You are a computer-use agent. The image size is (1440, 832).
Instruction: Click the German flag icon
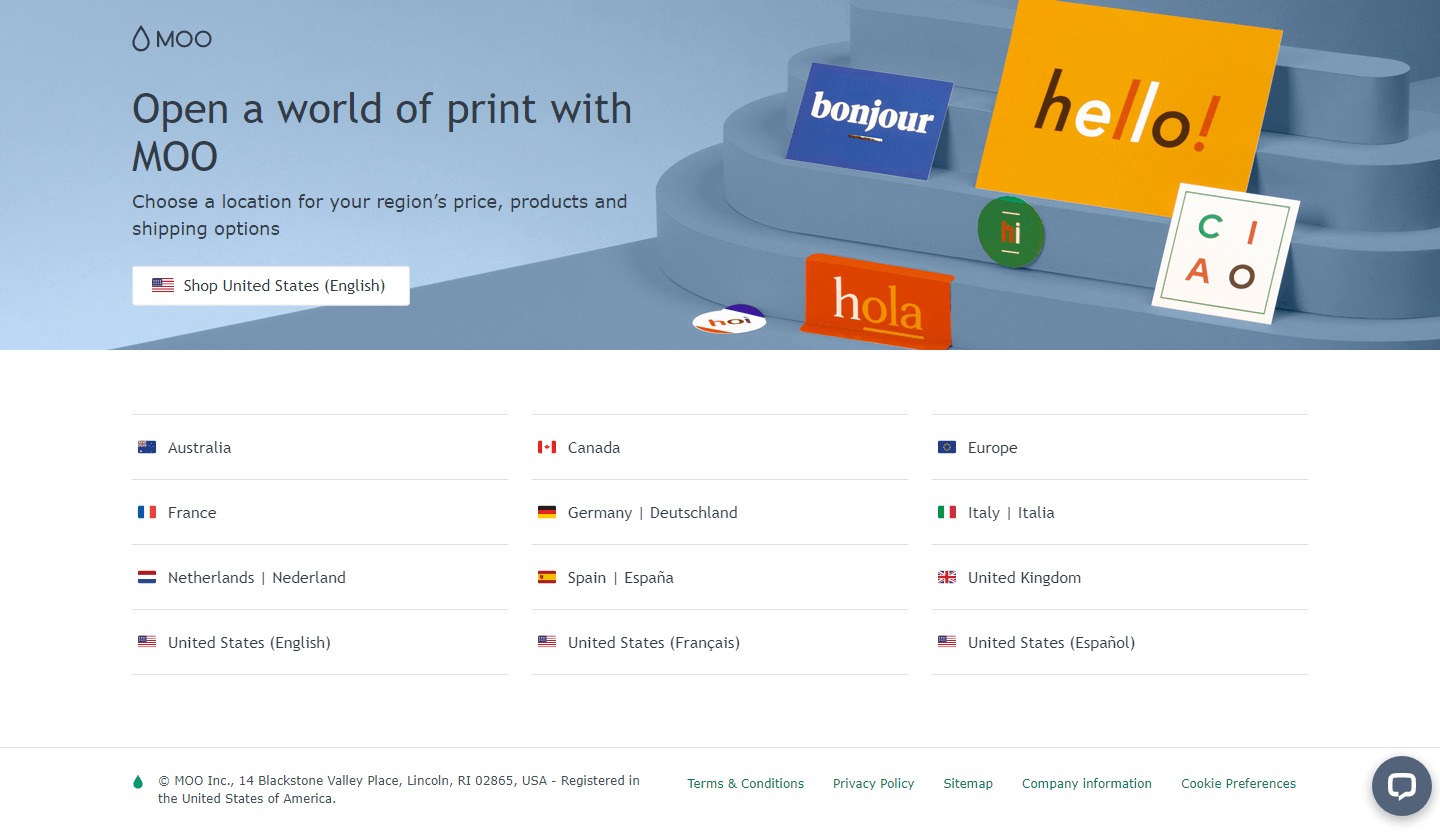click(x=547, y=512)
